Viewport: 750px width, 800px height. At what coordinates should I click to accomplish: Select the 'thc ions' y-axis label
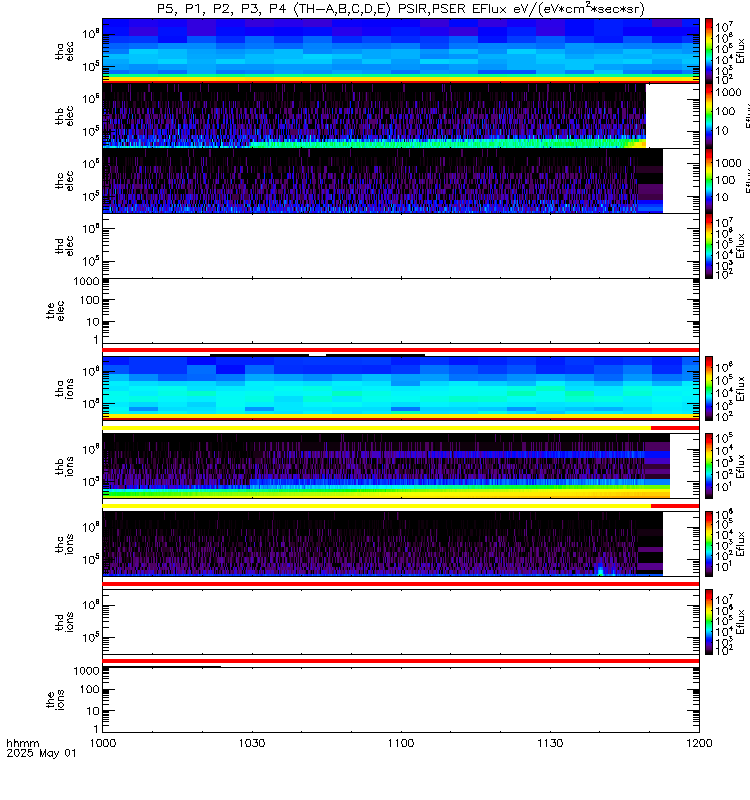pos(65,544)
